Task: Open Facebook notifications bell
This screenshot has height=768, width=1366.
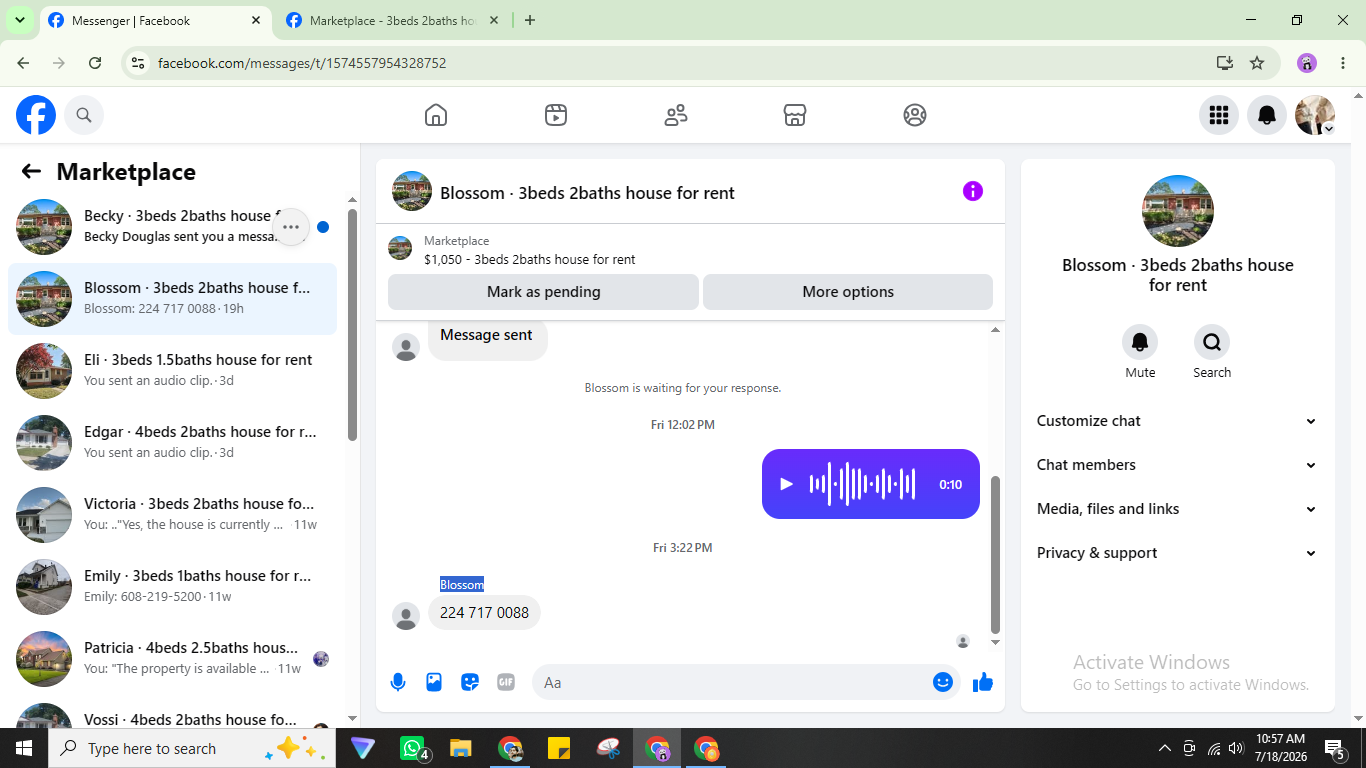Action: click(x=1267, y=115)
